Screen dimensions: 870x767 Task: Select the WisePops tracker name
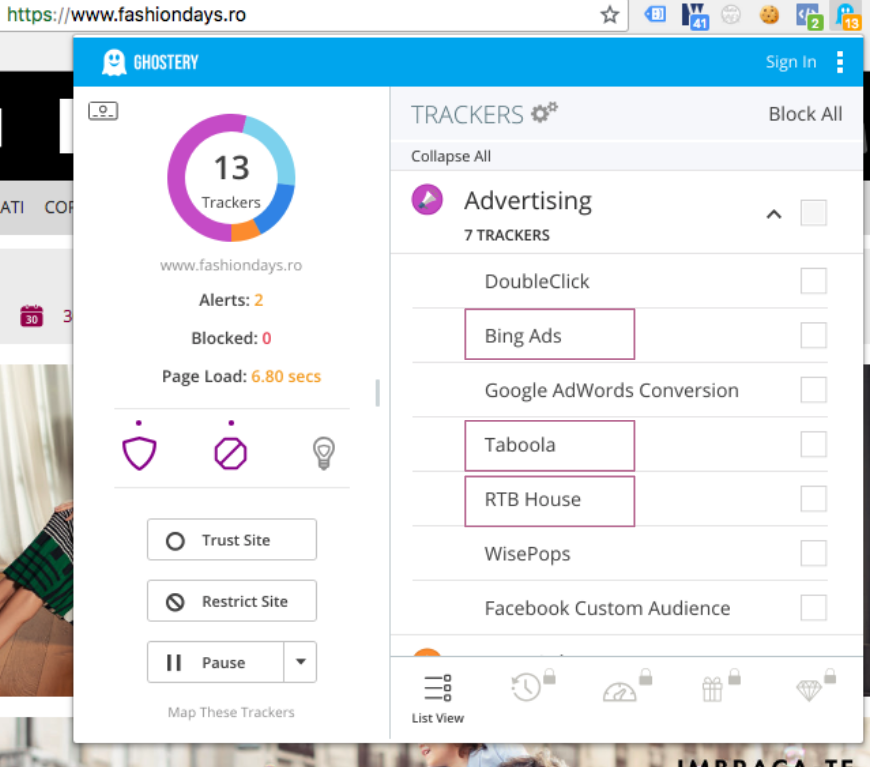(x=527, y=554)
